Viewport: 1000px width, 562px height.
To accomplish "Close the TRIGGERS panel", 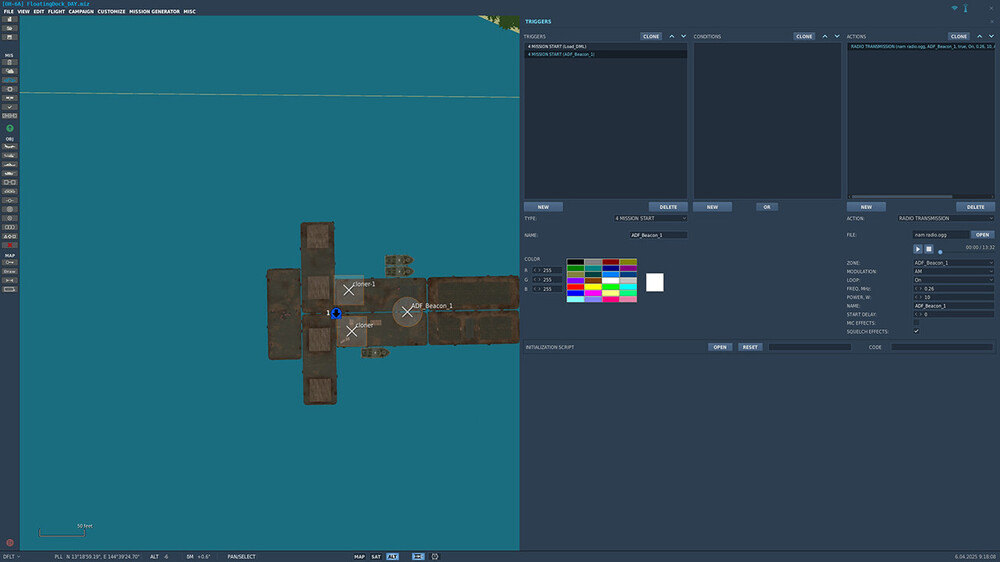I will tap(991, 22).
